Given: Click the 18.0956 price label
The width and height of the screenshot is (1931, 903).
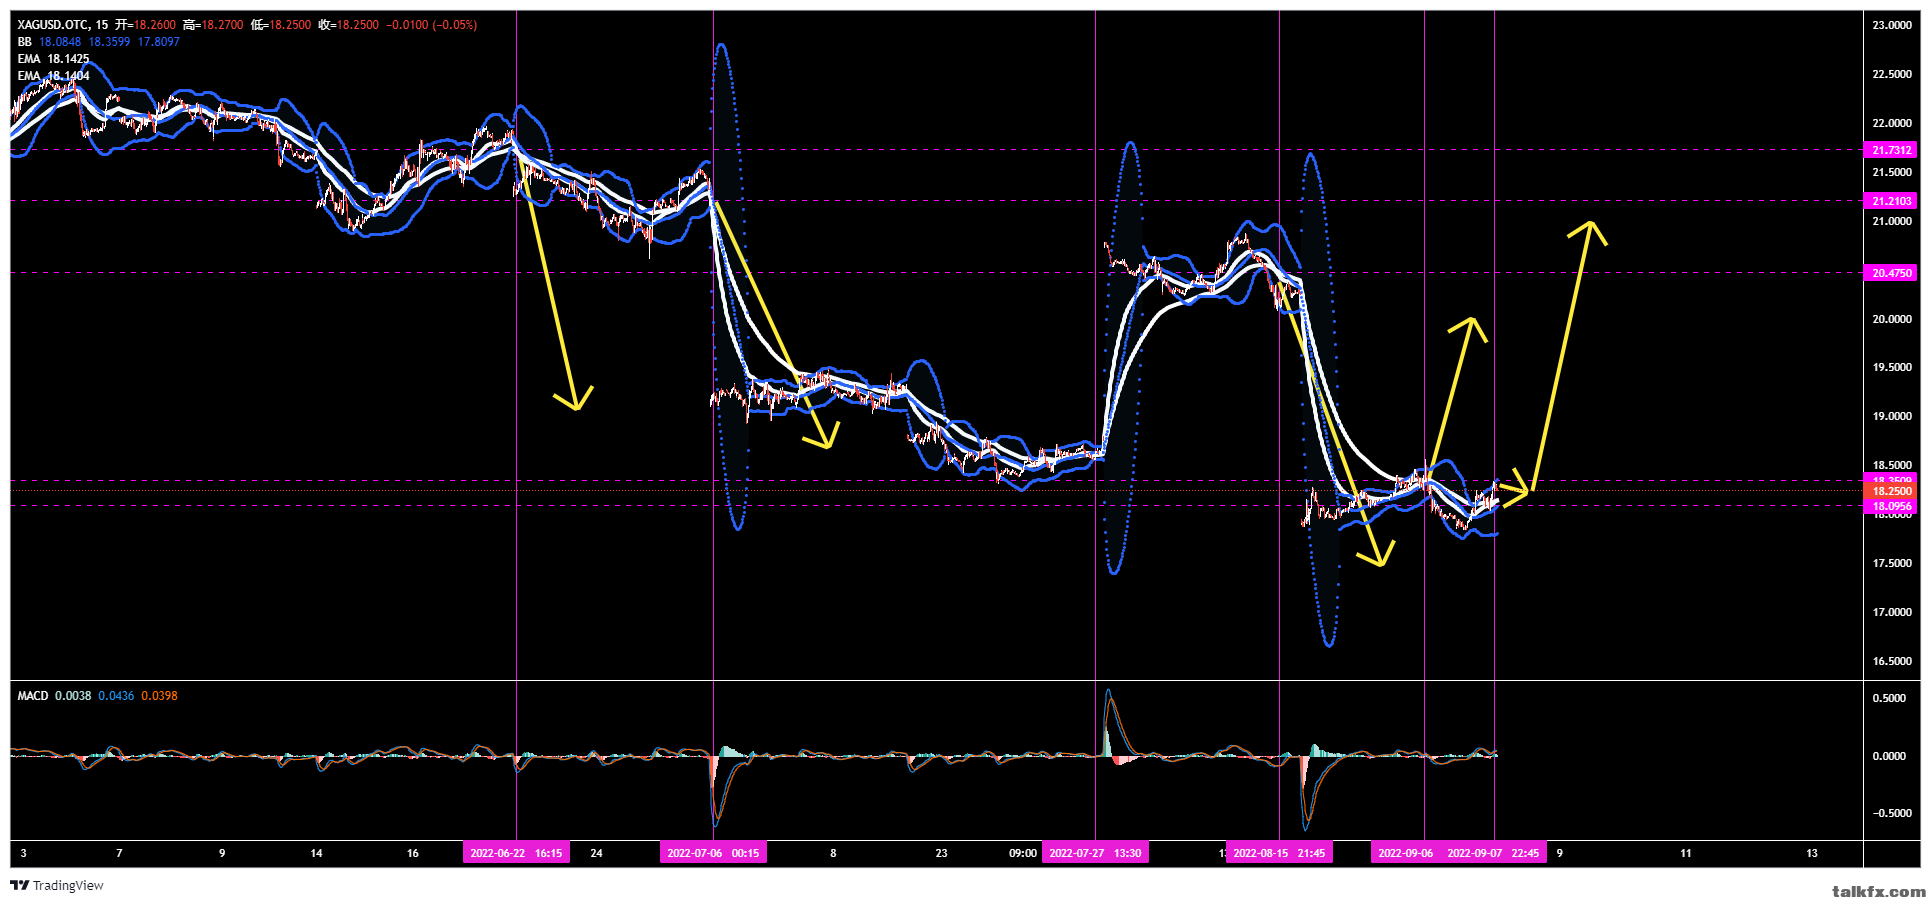Looking at the screenshot, I should (1891, 507).
